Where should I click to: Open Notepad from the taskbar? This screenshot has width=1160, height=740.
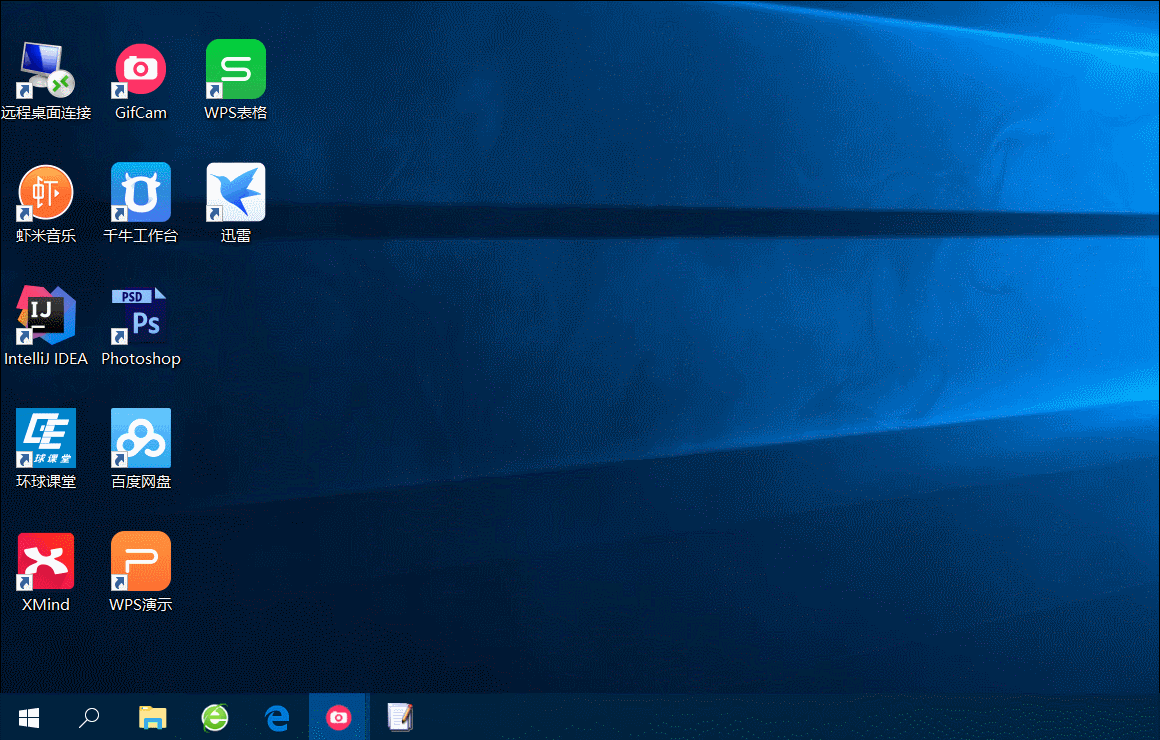pos(400,717)
